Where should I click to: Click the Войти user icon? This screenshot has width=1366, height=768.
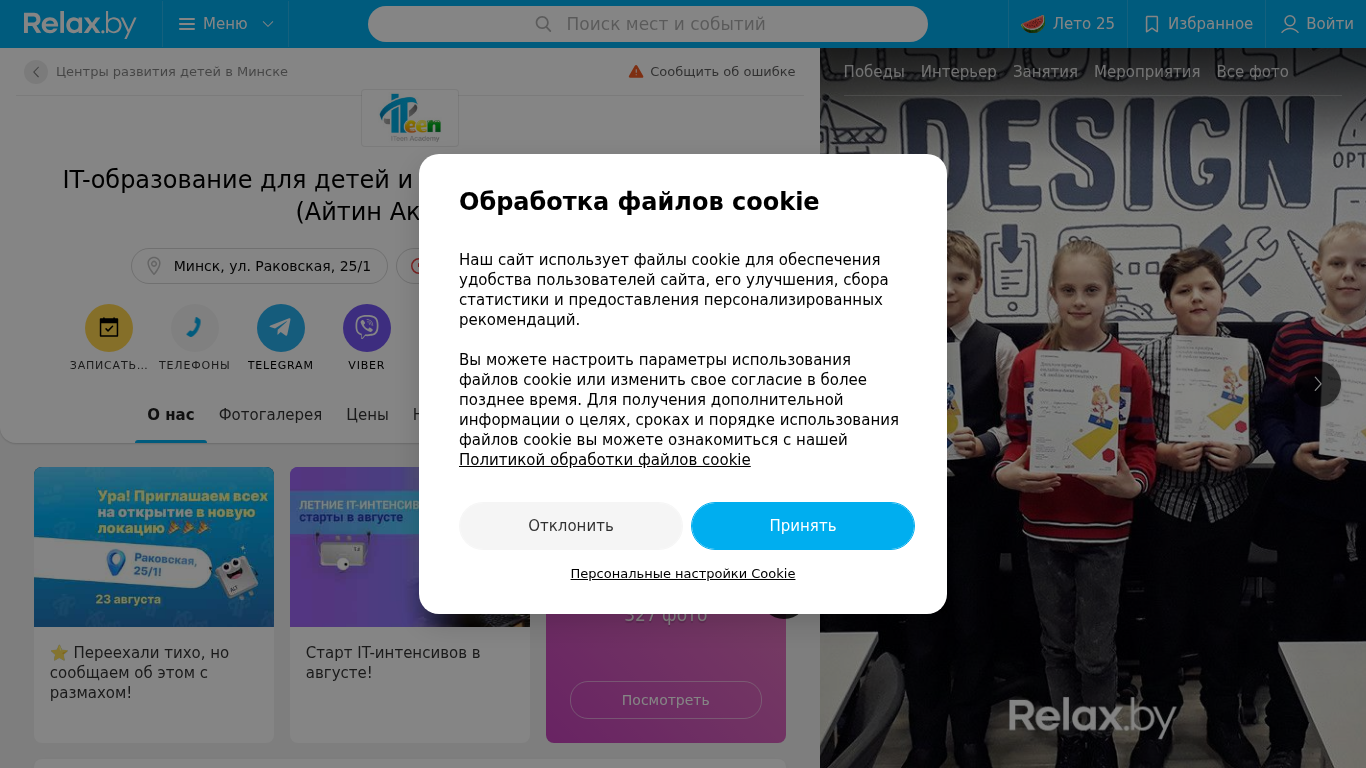pos(1290,24)
